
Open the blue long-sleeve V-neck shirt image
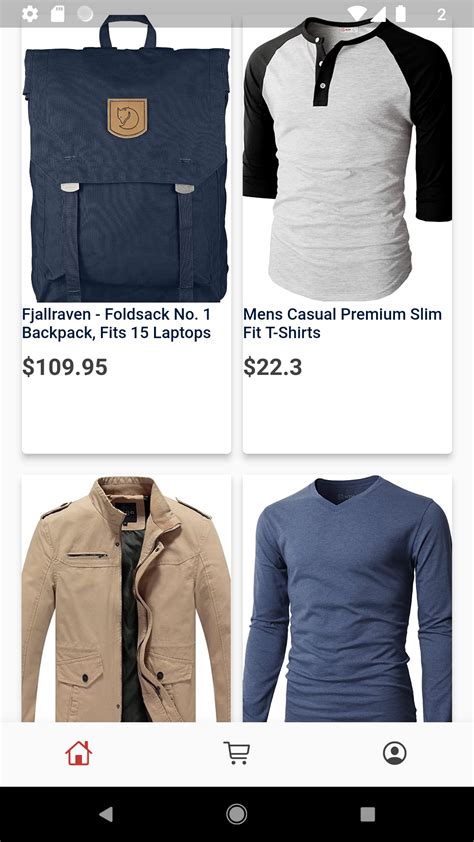point(347,598)
